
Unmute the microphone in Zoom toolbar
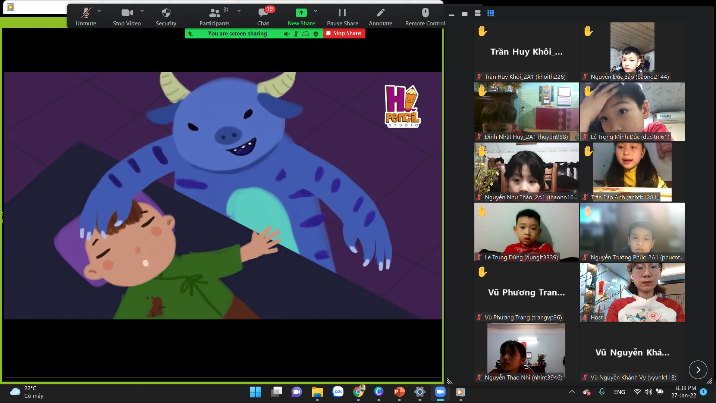click(85, 15)
